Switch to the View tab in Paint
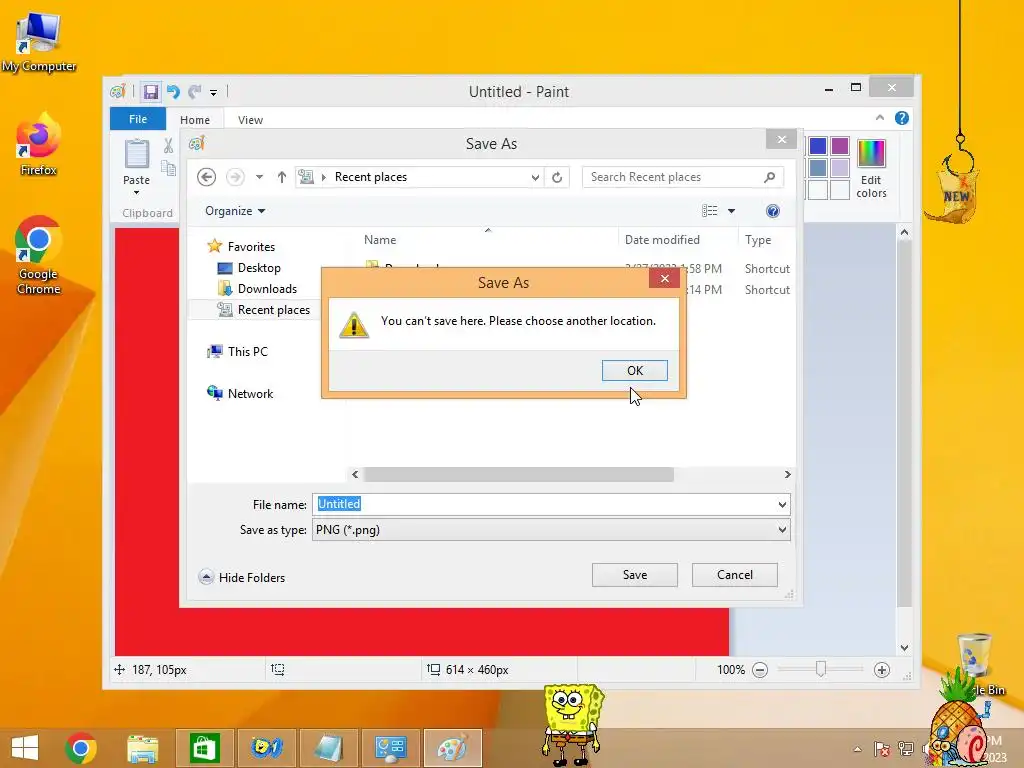Screen dimensions: 1024x768 tap(250, 120)
